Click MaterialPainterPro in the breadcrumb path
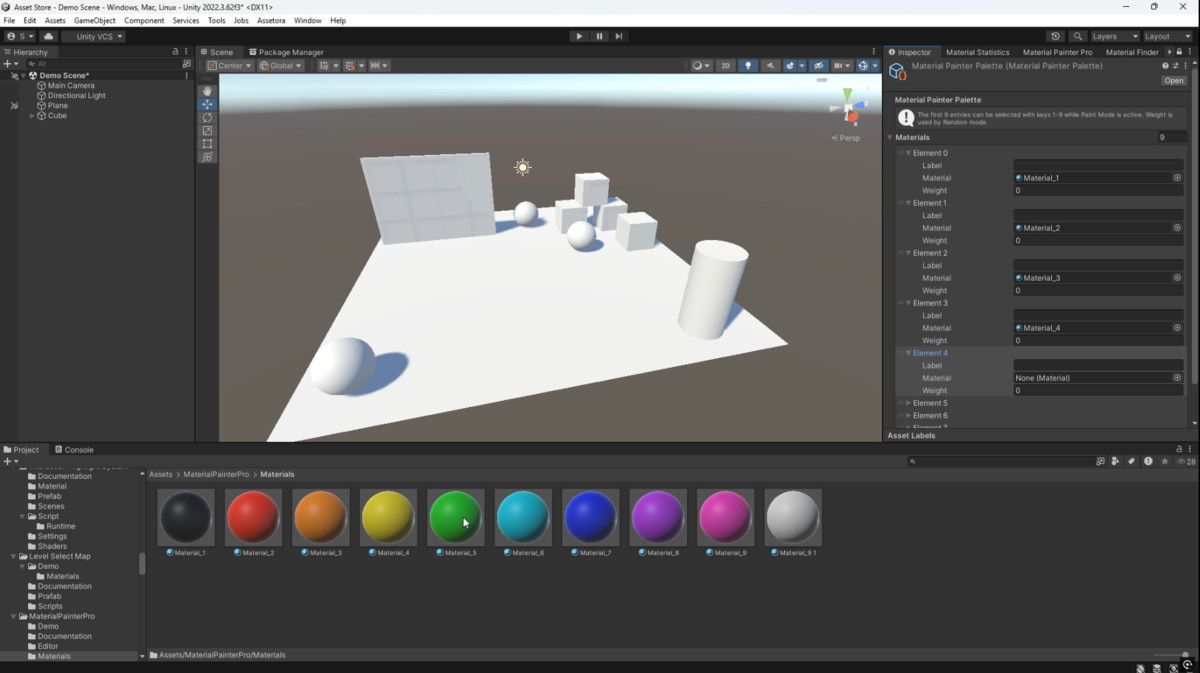The width and height of the screenshot is (1200, 673). coord(216,474)
